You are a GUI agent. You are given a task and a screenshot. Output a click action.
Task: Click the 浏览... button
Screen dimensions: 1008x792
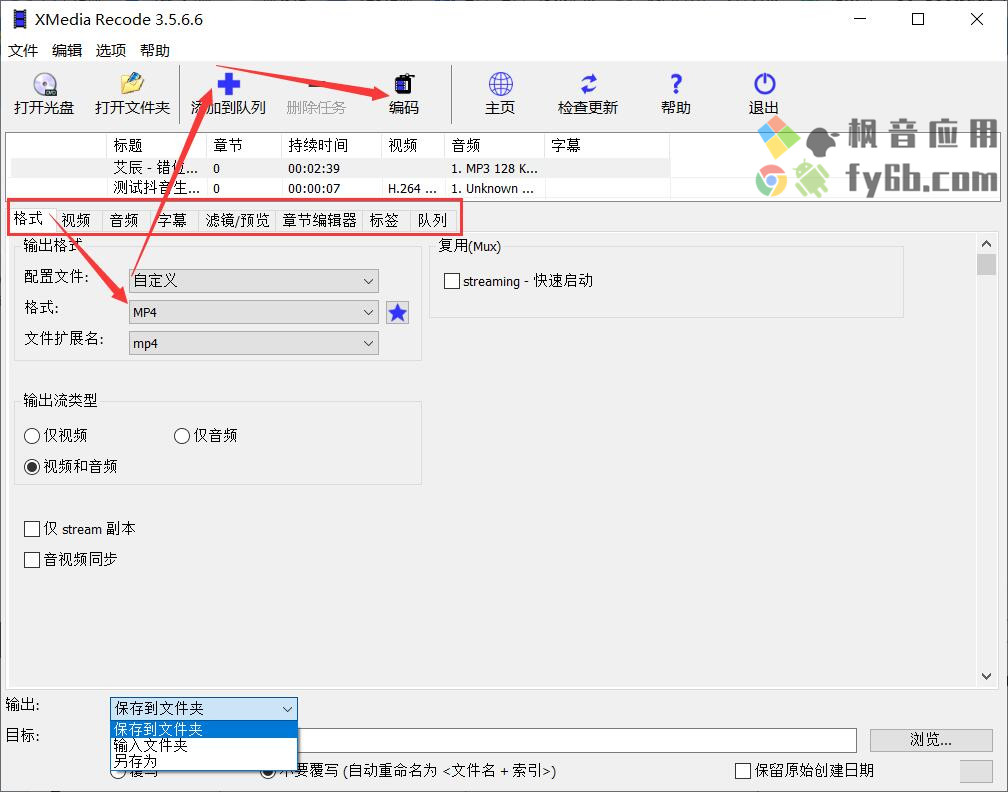[x=931, y=740]
